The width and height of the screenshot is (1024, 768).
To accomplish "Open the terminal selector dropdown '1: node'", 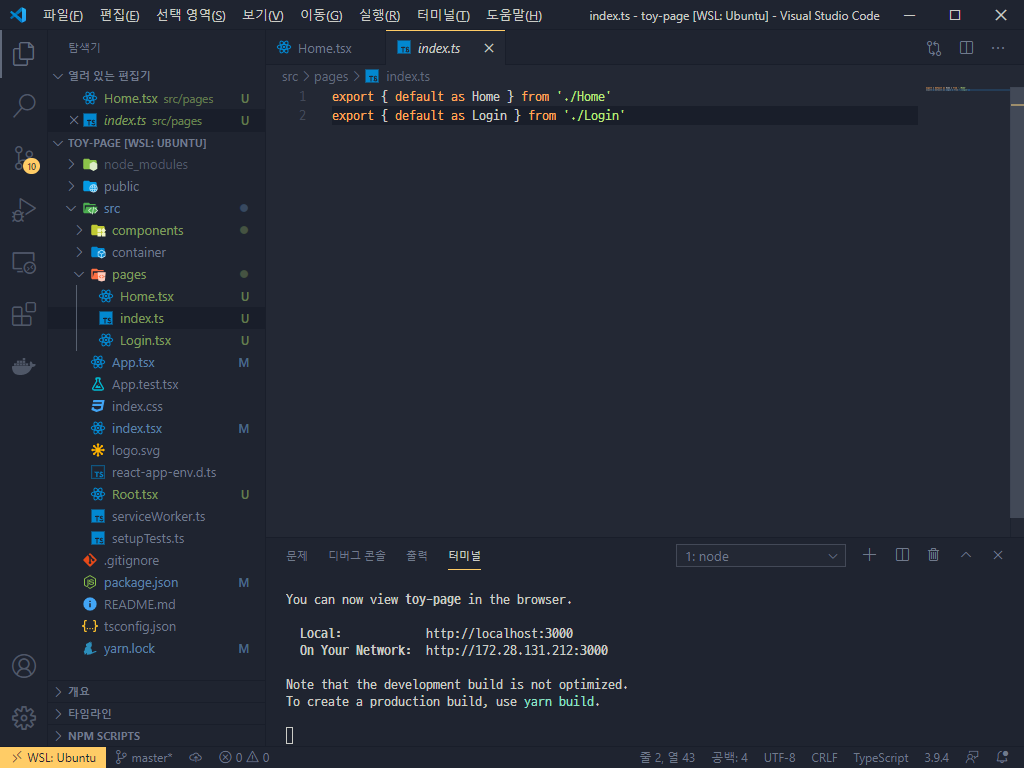I will click(761, 556).
